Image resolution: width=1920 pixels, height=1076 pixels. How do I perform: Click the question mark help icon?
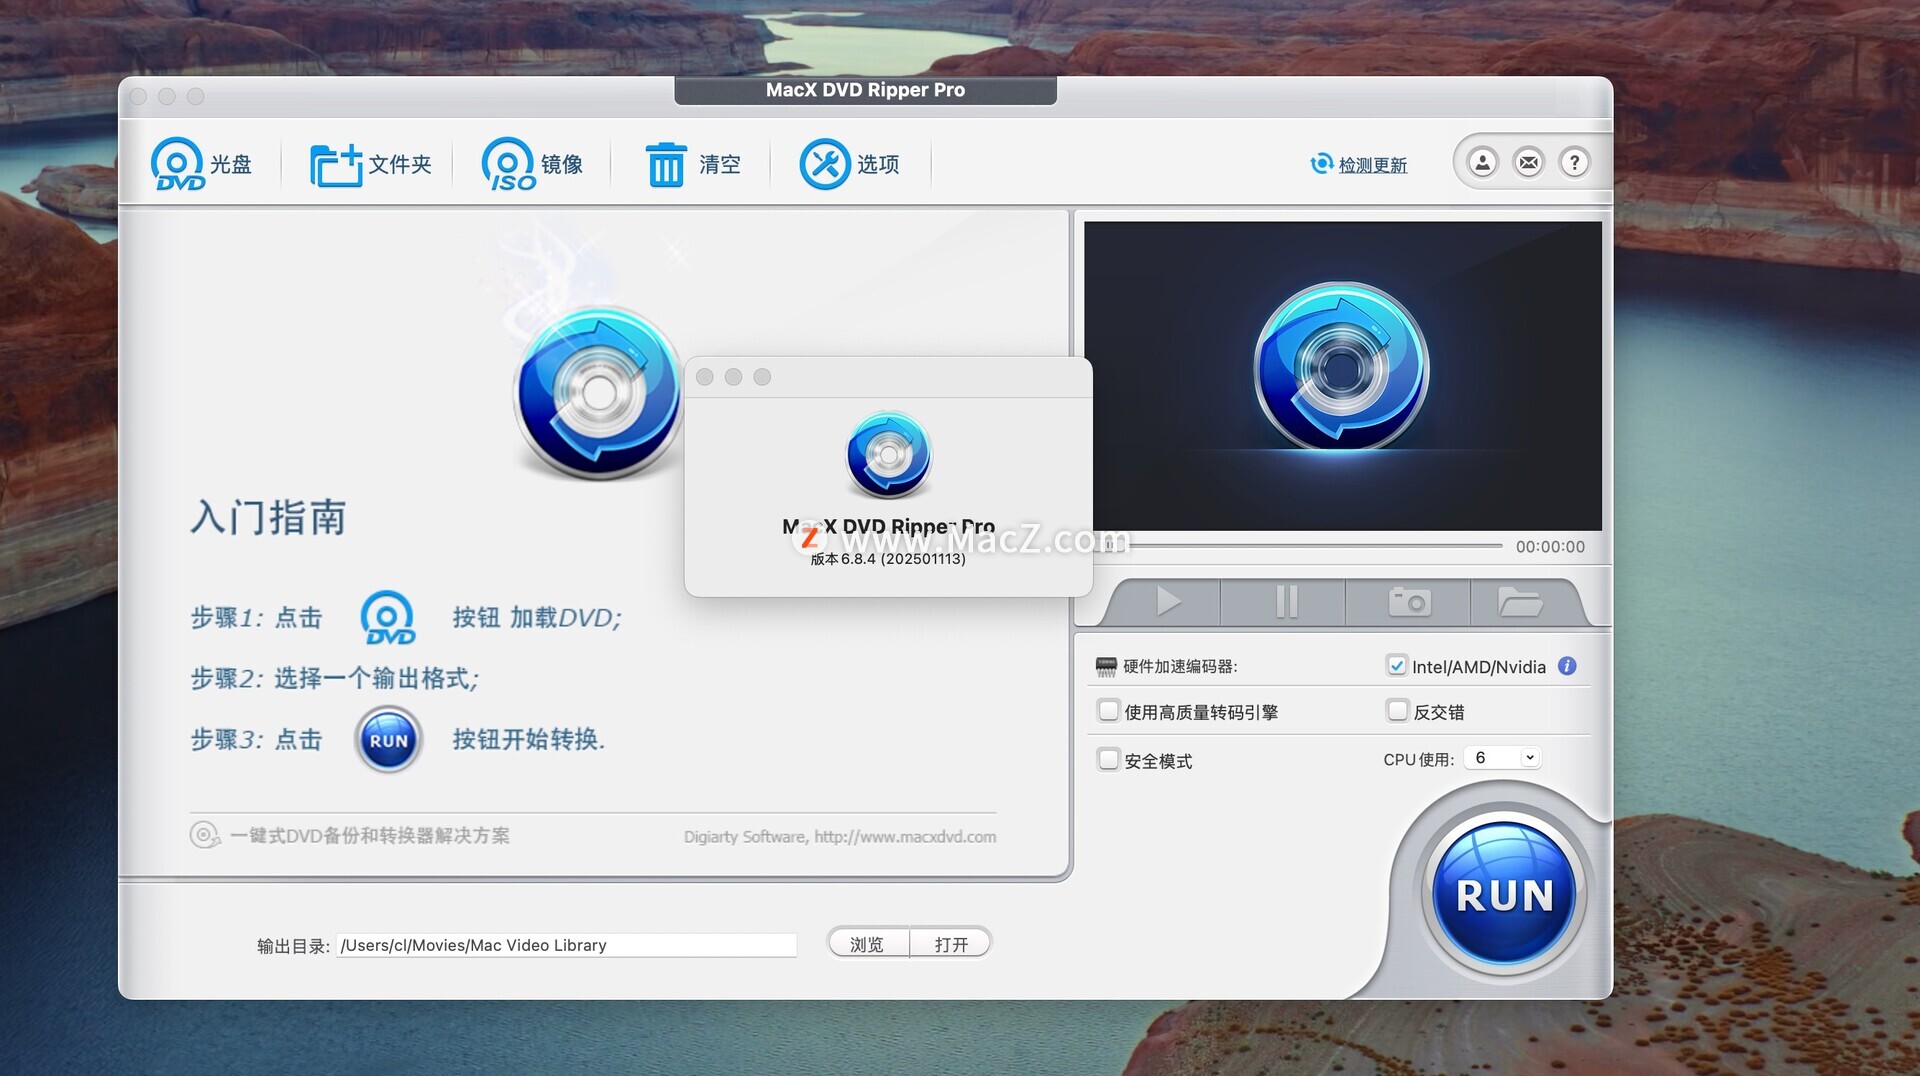pos(1574,162)
